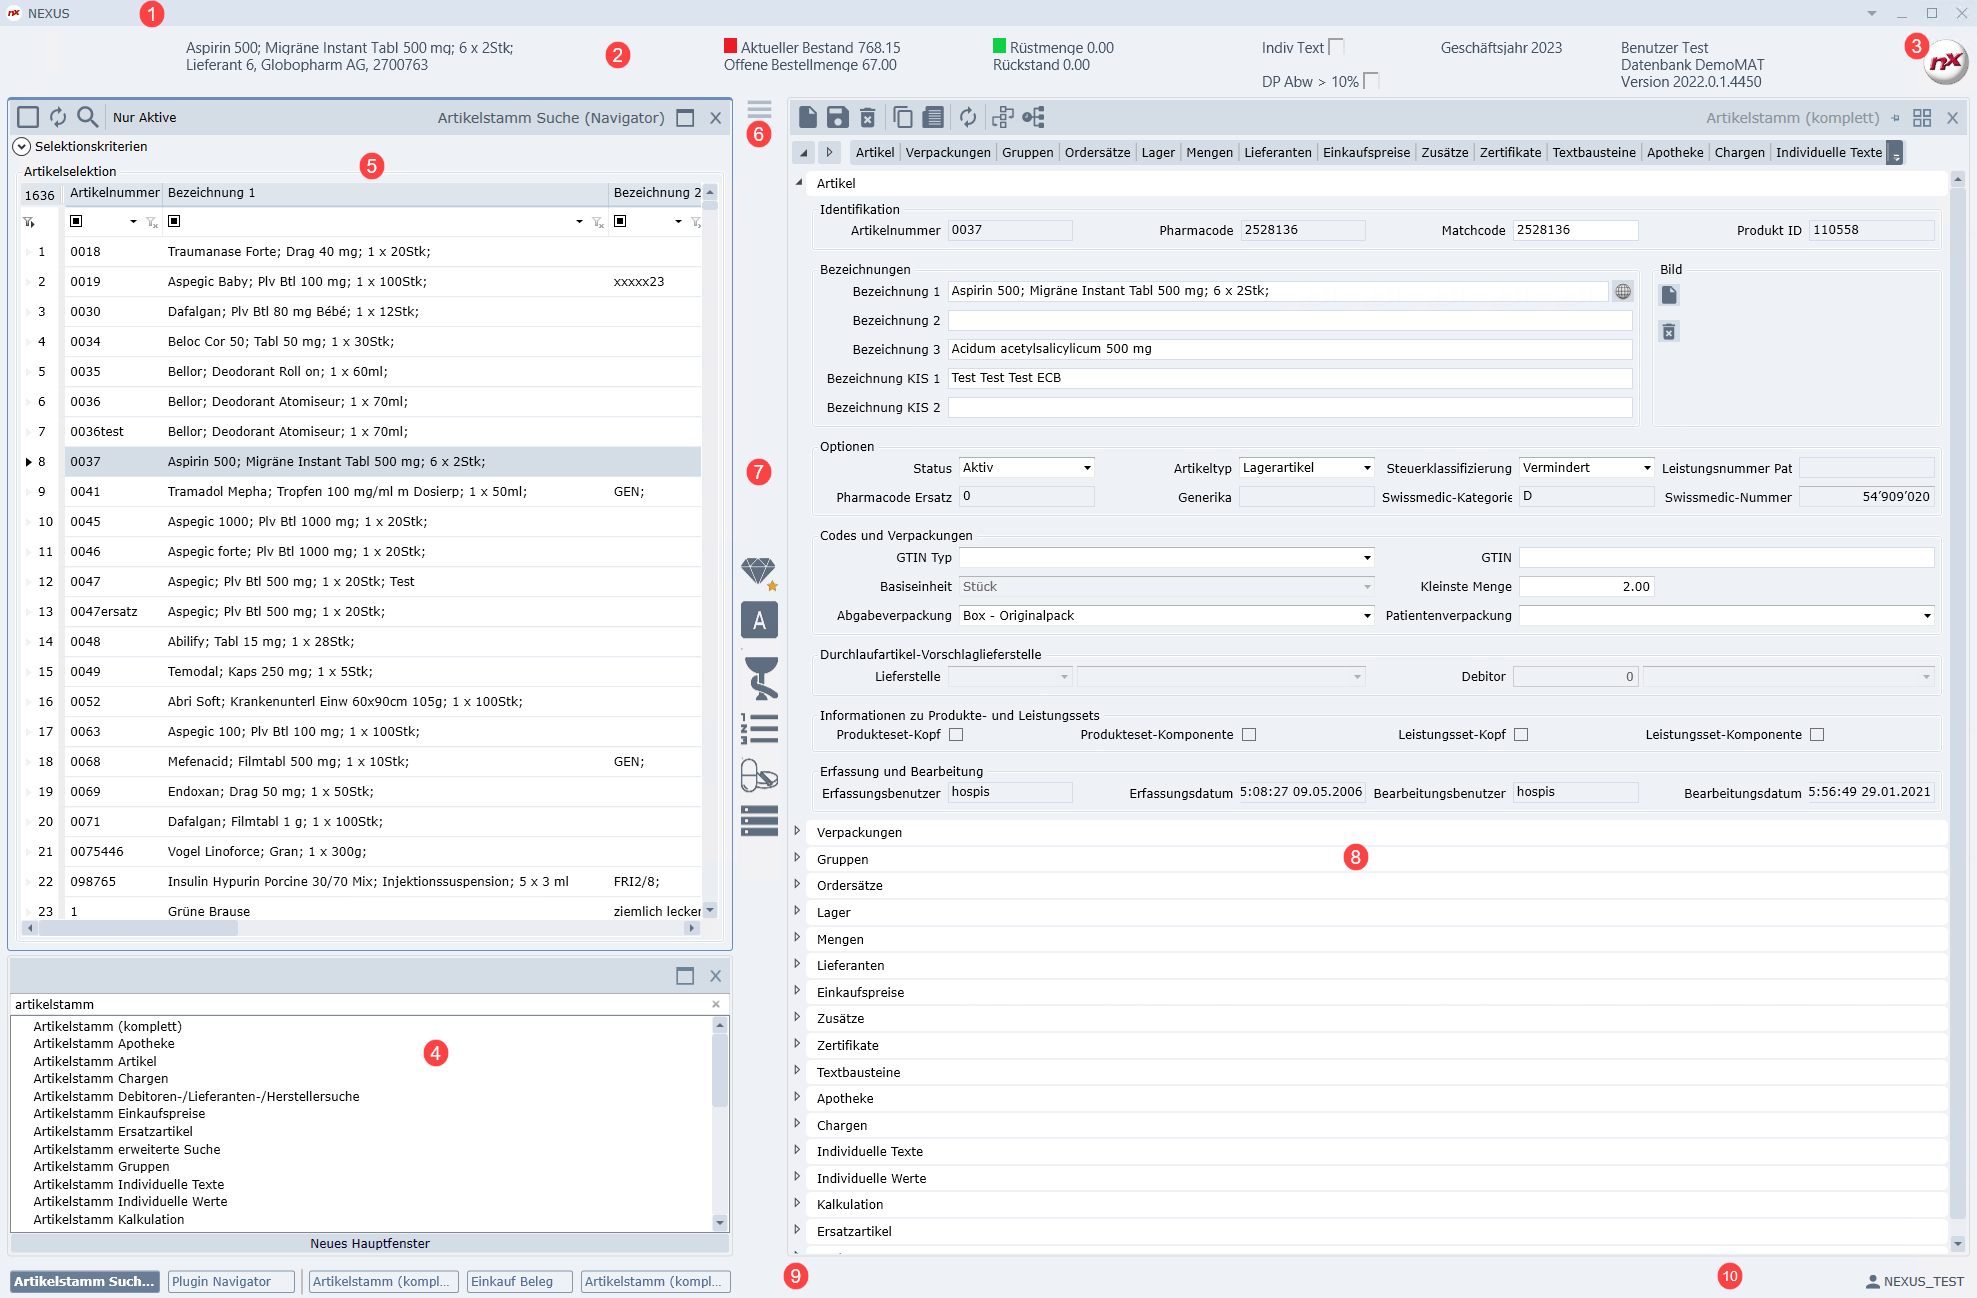Click the save record icon
This screenshot has height=1298, width=1977.
point(837,118)
